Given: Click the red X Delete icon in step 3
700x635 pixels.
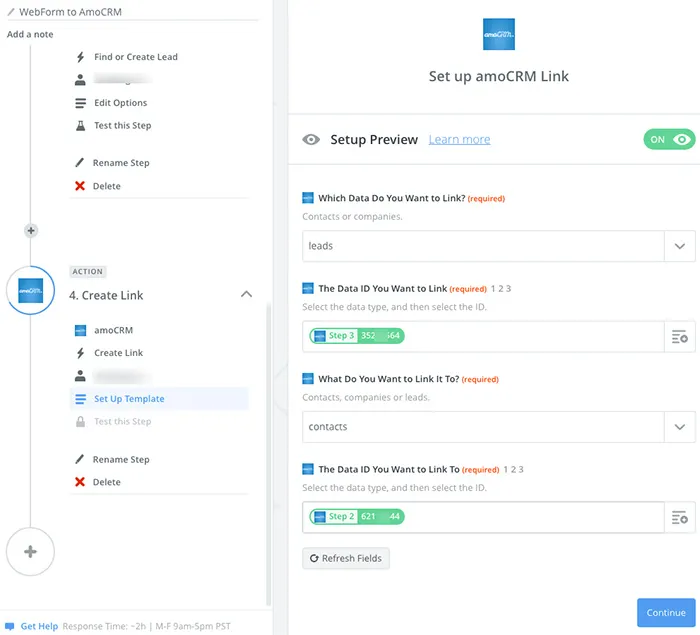Looking at the screenshot, I should pos(80,186).
